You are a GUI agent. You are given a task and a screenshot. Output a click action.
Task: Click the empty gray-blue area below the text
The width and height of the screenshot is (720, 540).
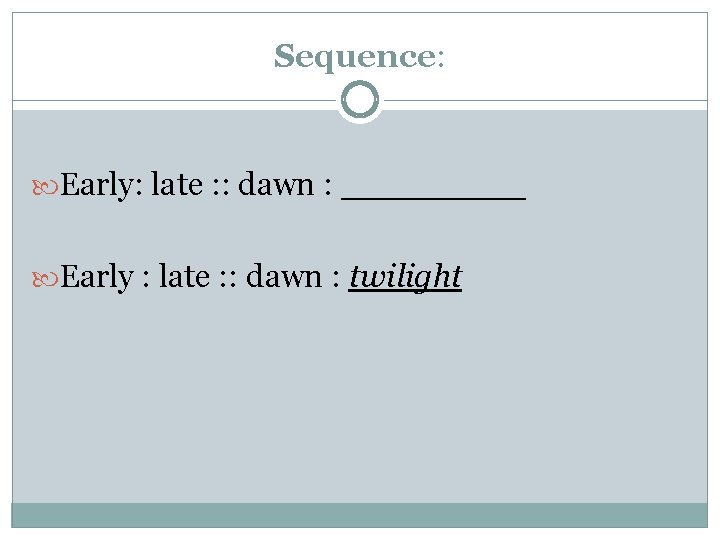[x=360, y=400]
